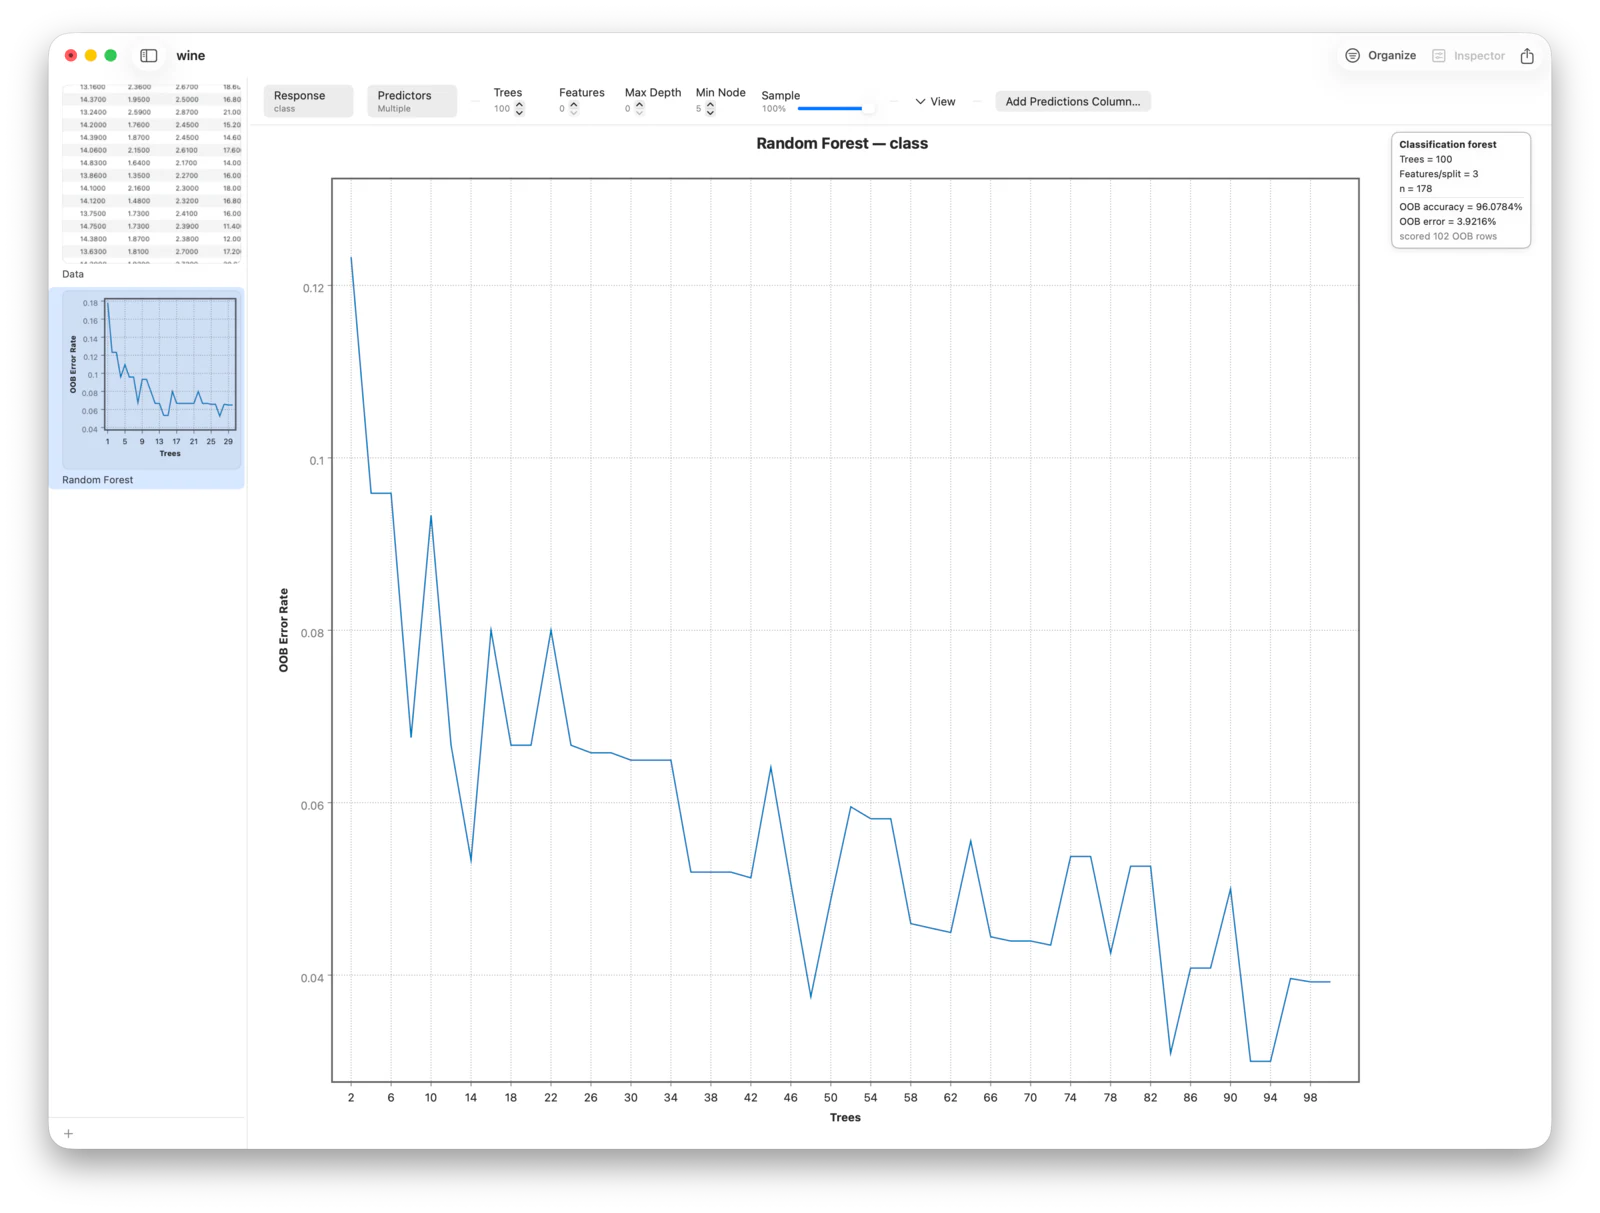Click the 'wine' document title
Screen dimensions: 1600x1213
click(190, 56)
